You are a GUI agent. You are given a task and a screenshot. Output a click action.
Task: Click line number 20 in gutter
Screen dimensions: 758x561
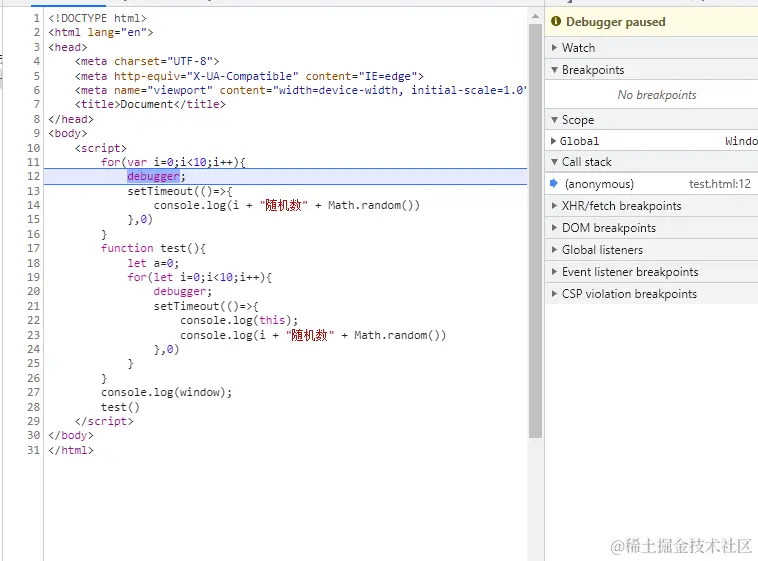33,292
